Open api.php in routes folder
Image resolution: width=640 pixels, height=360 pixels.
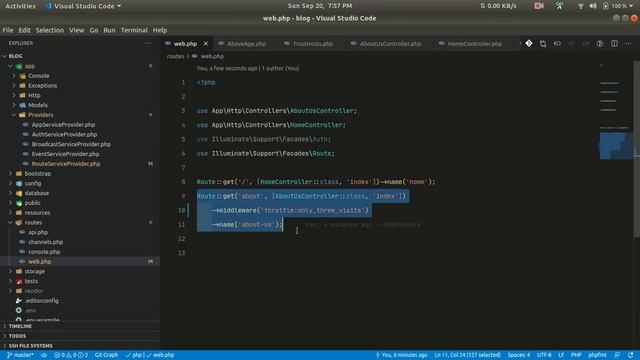click(38, 232)
